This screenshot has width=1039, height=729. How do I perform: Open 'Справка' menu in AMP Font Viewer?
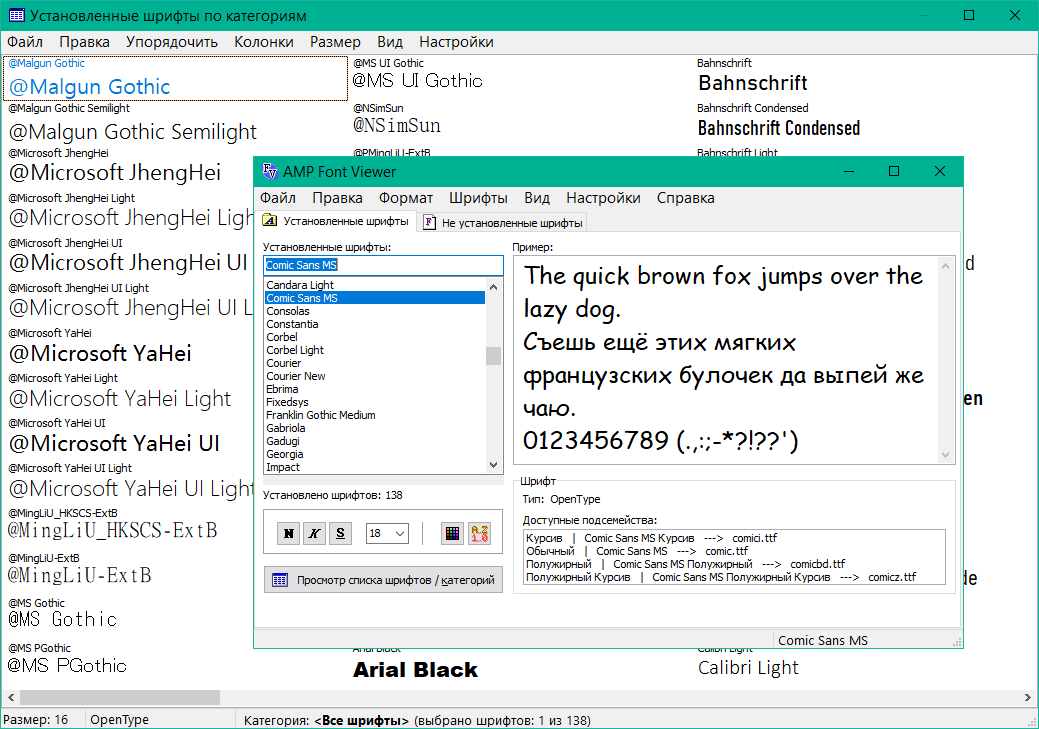point(685,198)
